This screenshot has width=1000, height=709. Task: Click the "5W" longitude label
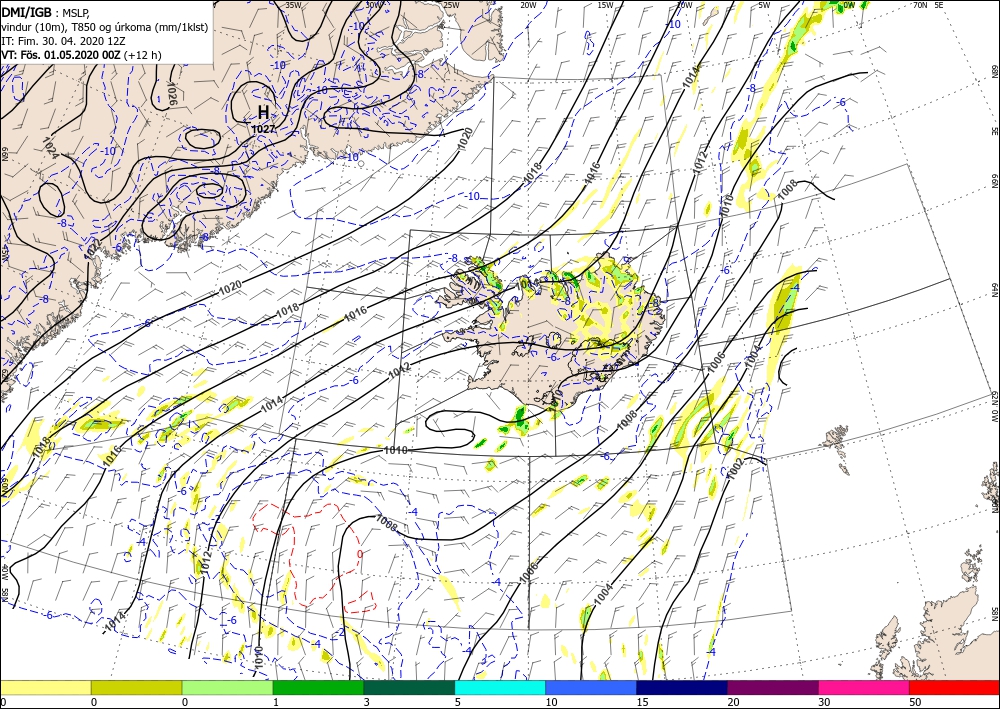764,5
